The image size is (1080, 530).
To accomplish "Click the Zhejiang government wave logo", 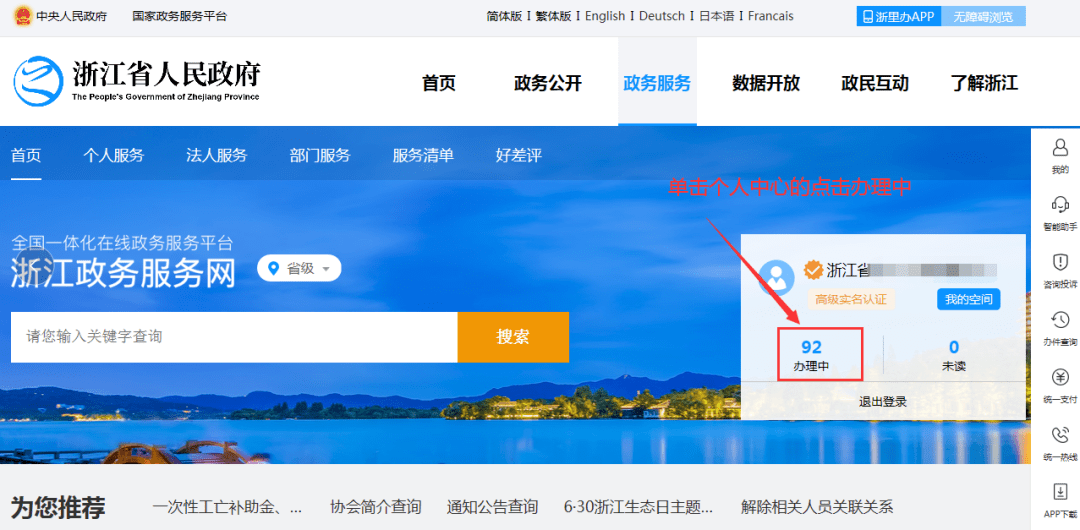I will click(39, 81).
